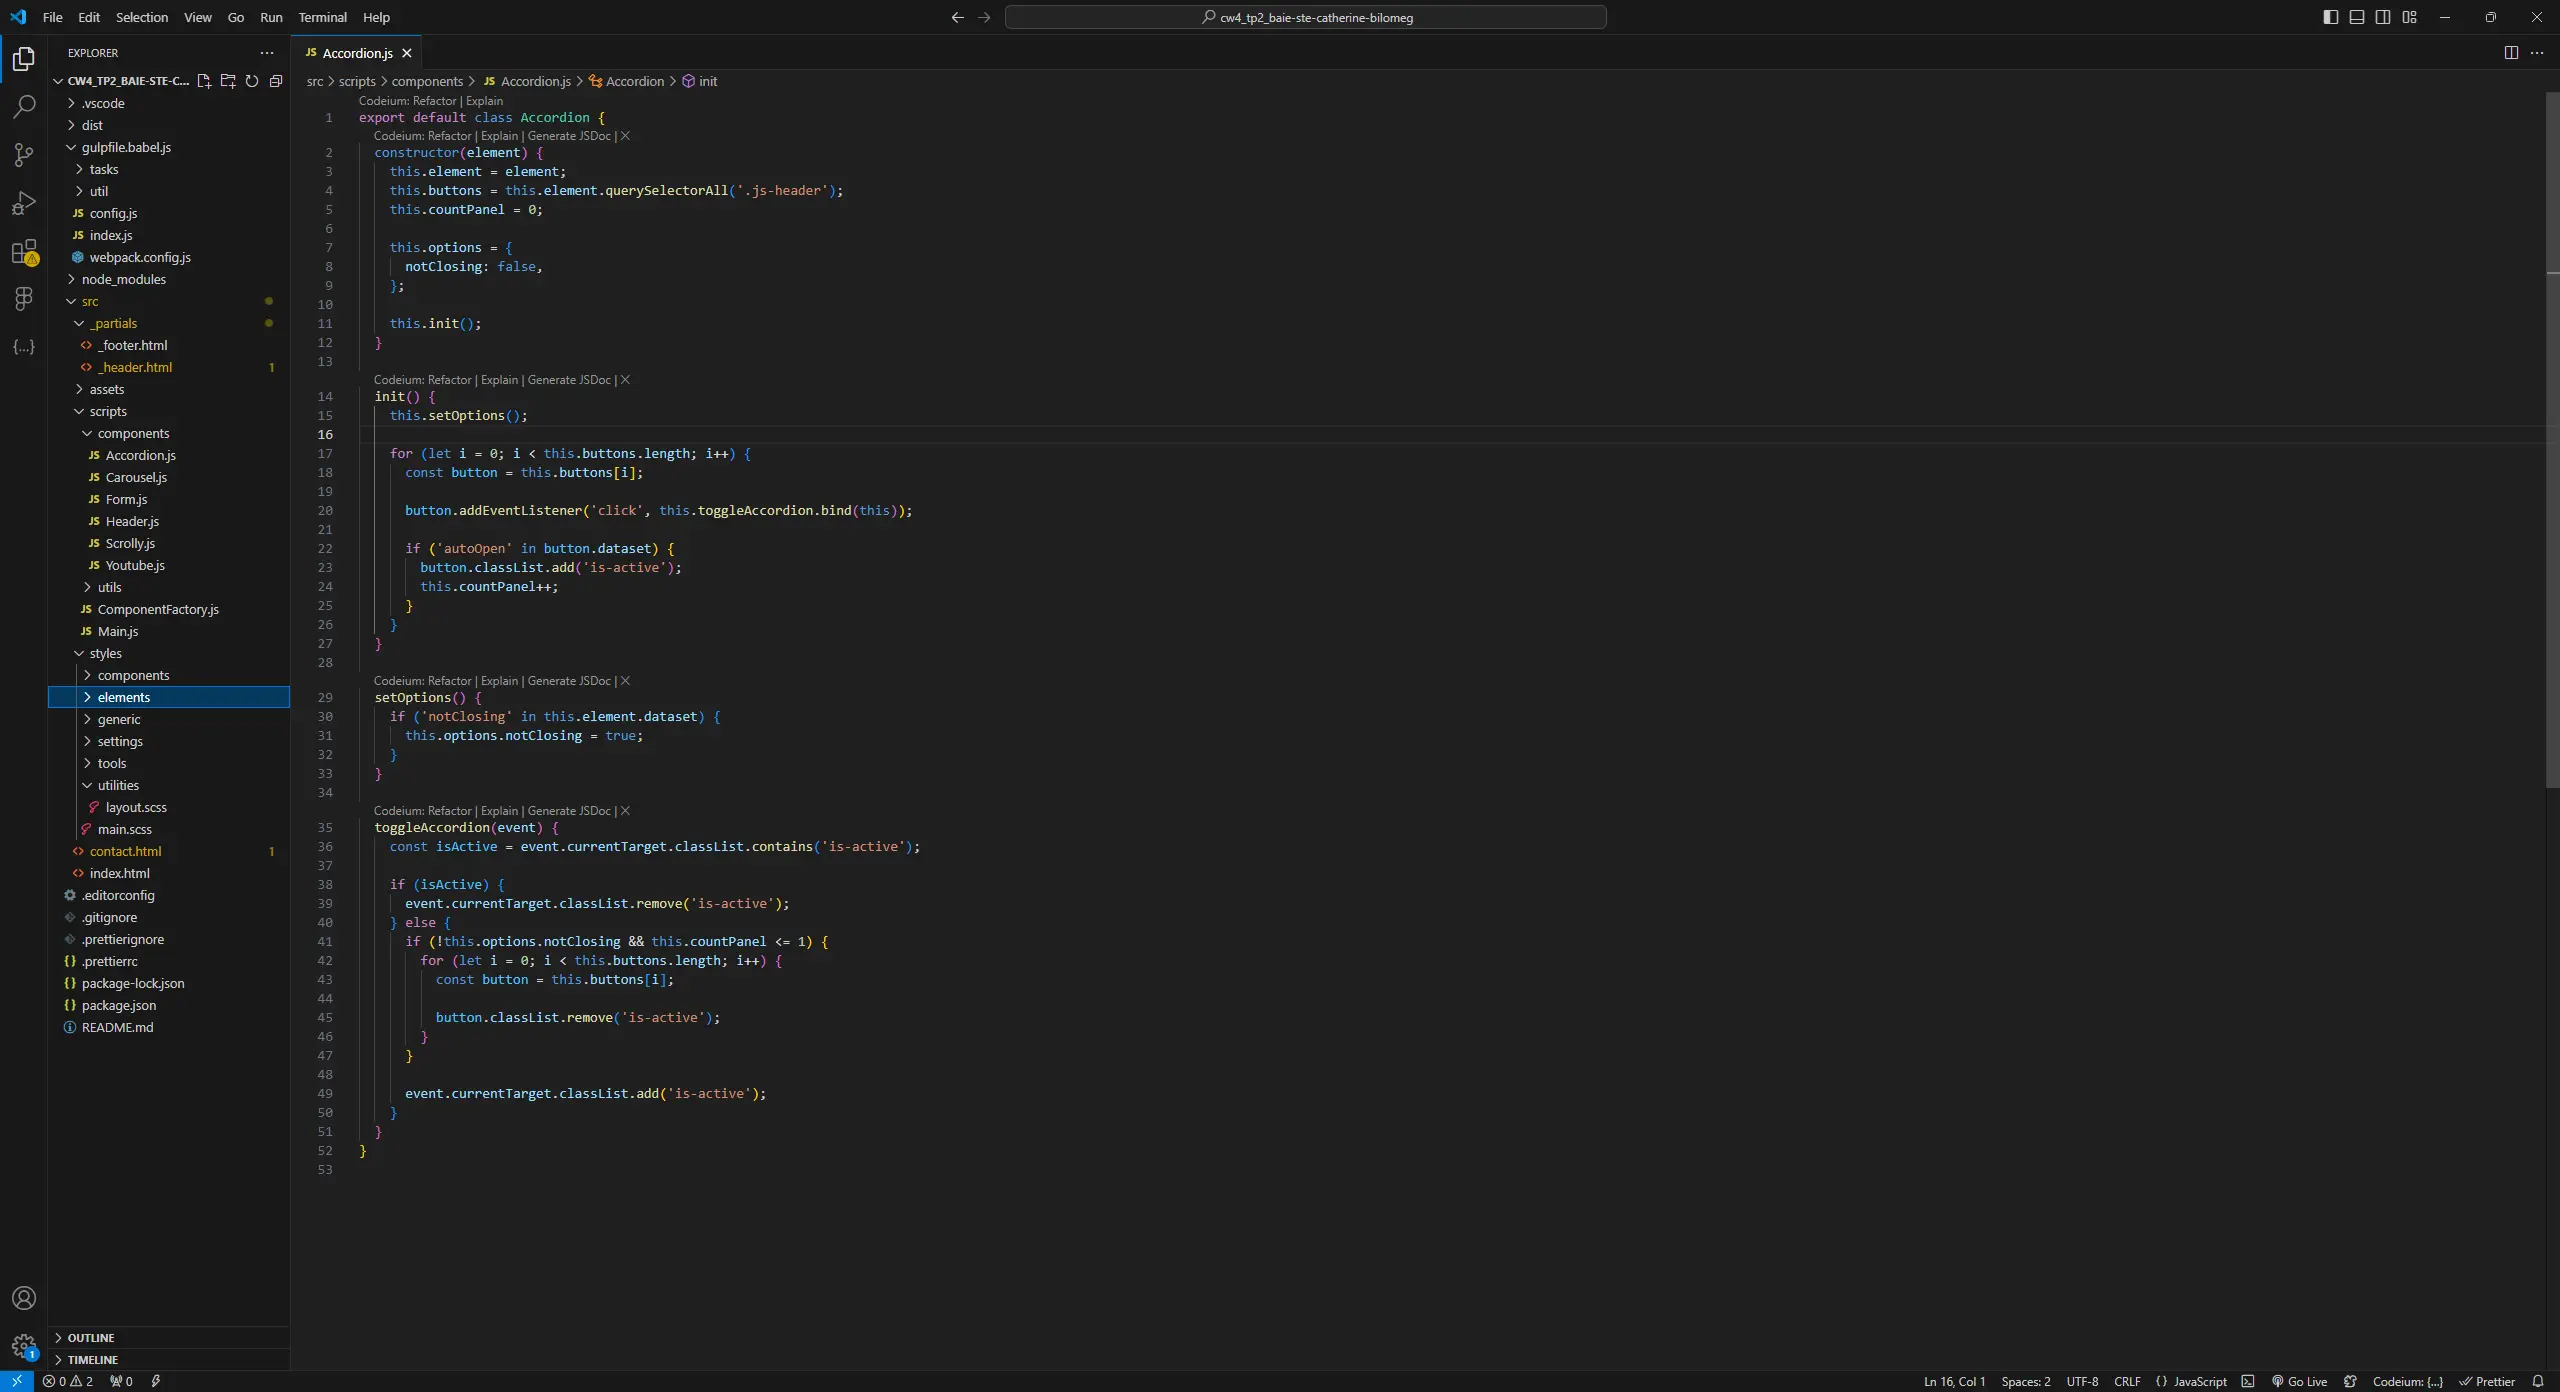
Task: Refresh the Explorer file tree
Action: 252,81
